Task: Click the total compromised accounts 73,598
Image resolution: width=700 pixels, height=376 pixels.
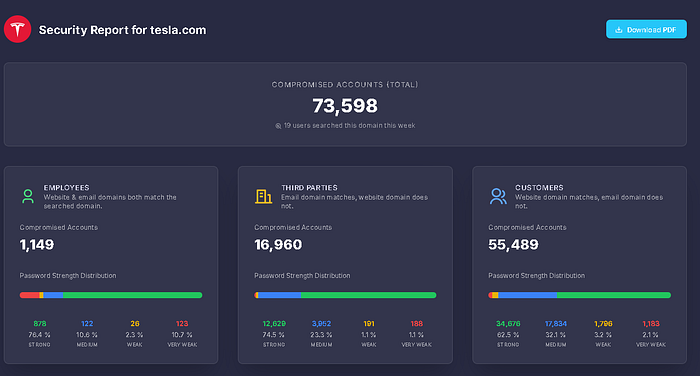Action: click(x=345, y=106)
